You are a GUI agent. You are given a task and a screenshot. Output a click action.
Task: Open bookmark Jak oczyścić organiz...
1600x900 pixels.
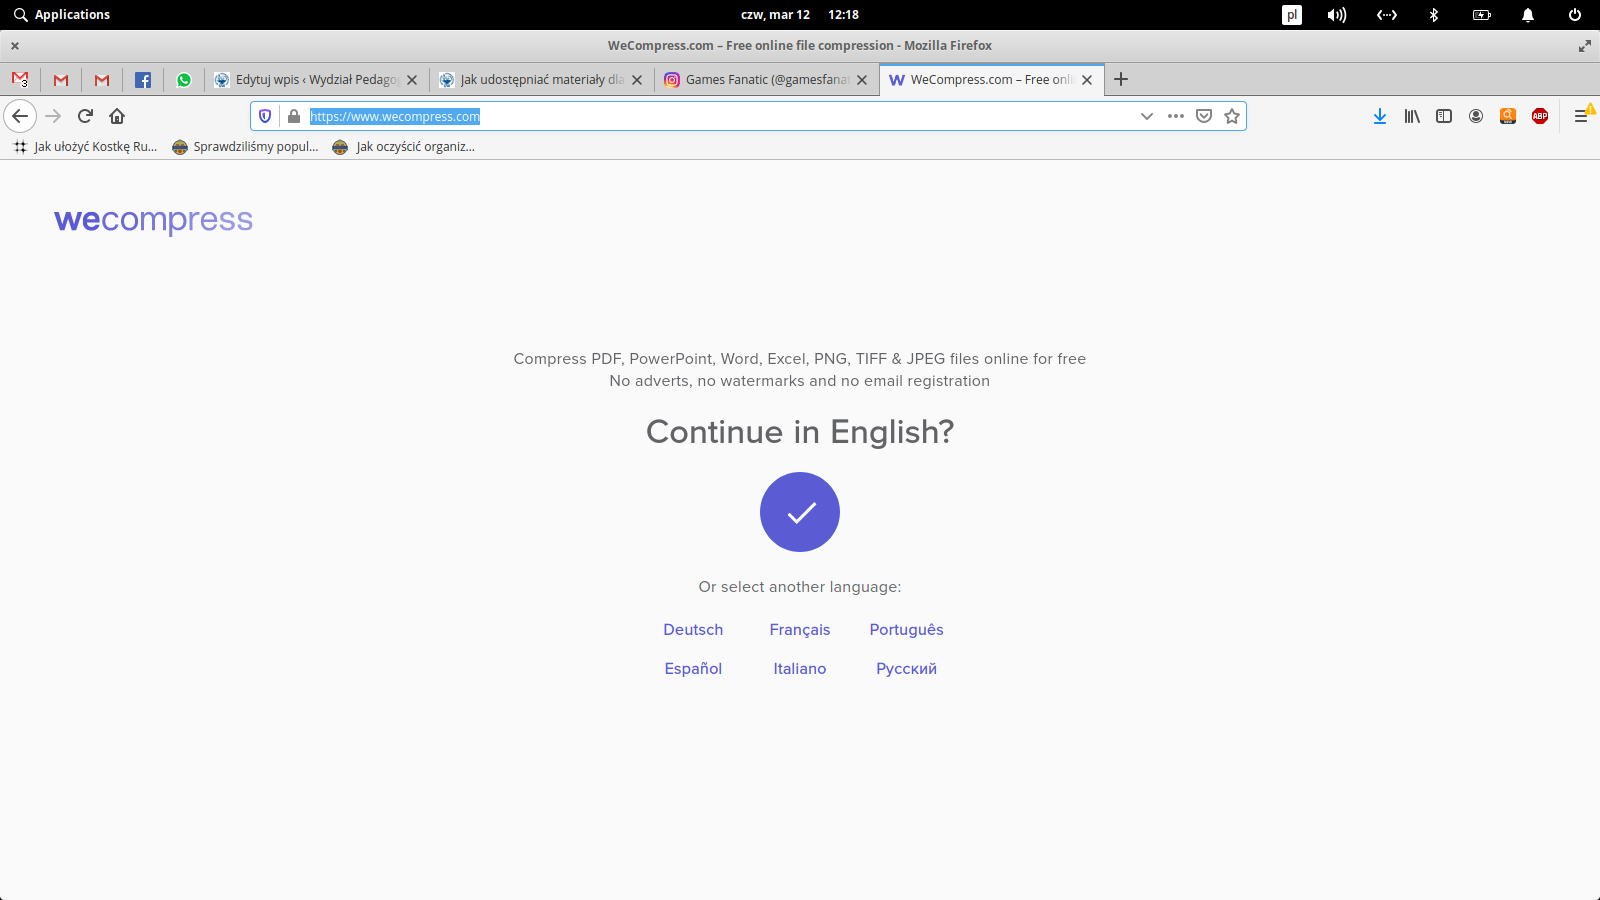pos(404,147)
